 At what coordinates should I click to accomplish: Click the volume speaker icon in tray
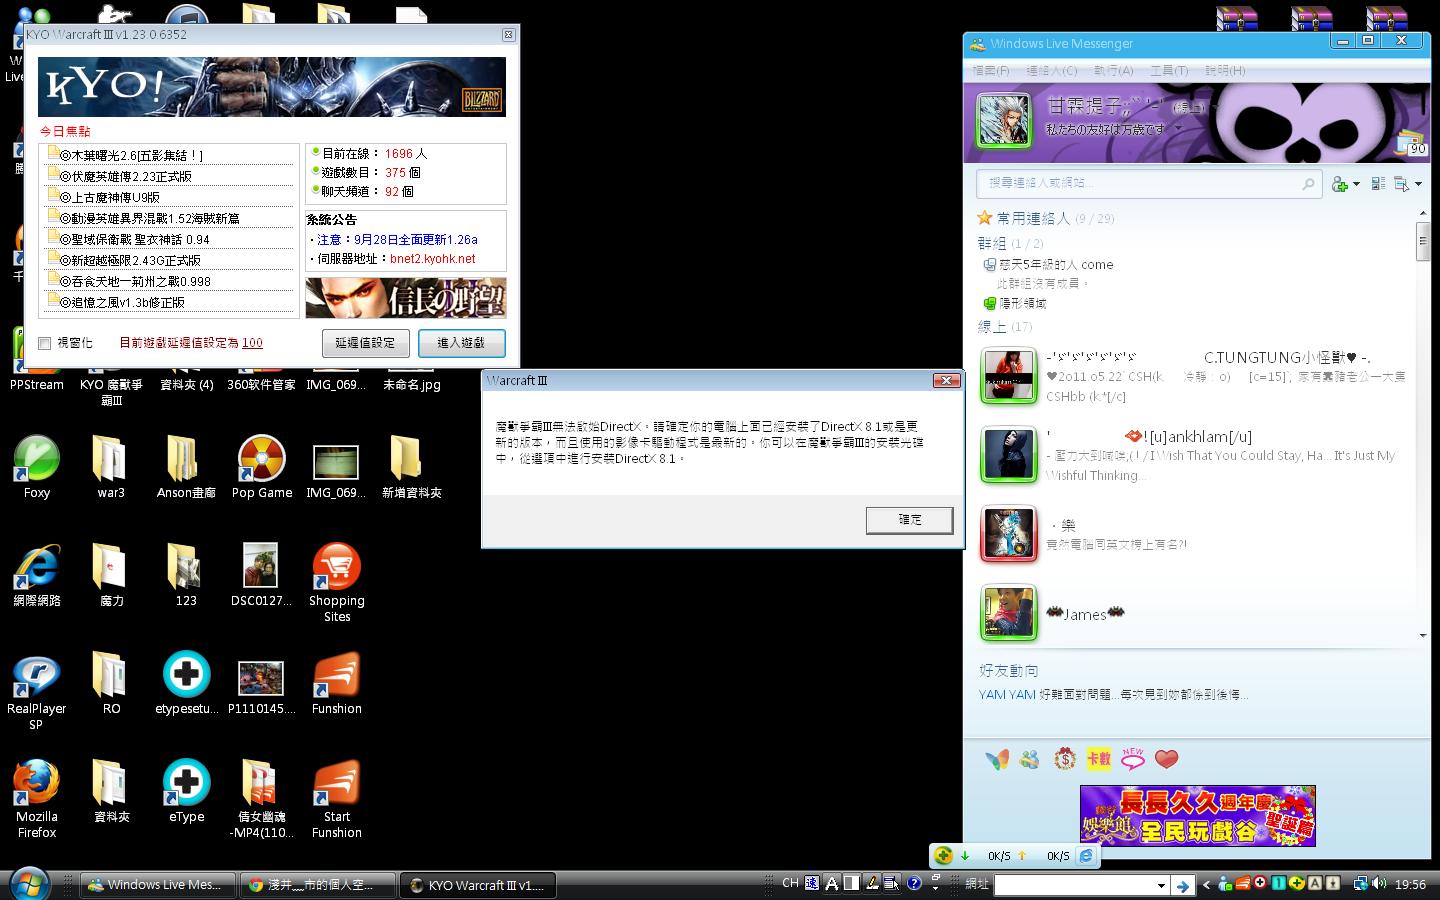tap(1380, 884)
